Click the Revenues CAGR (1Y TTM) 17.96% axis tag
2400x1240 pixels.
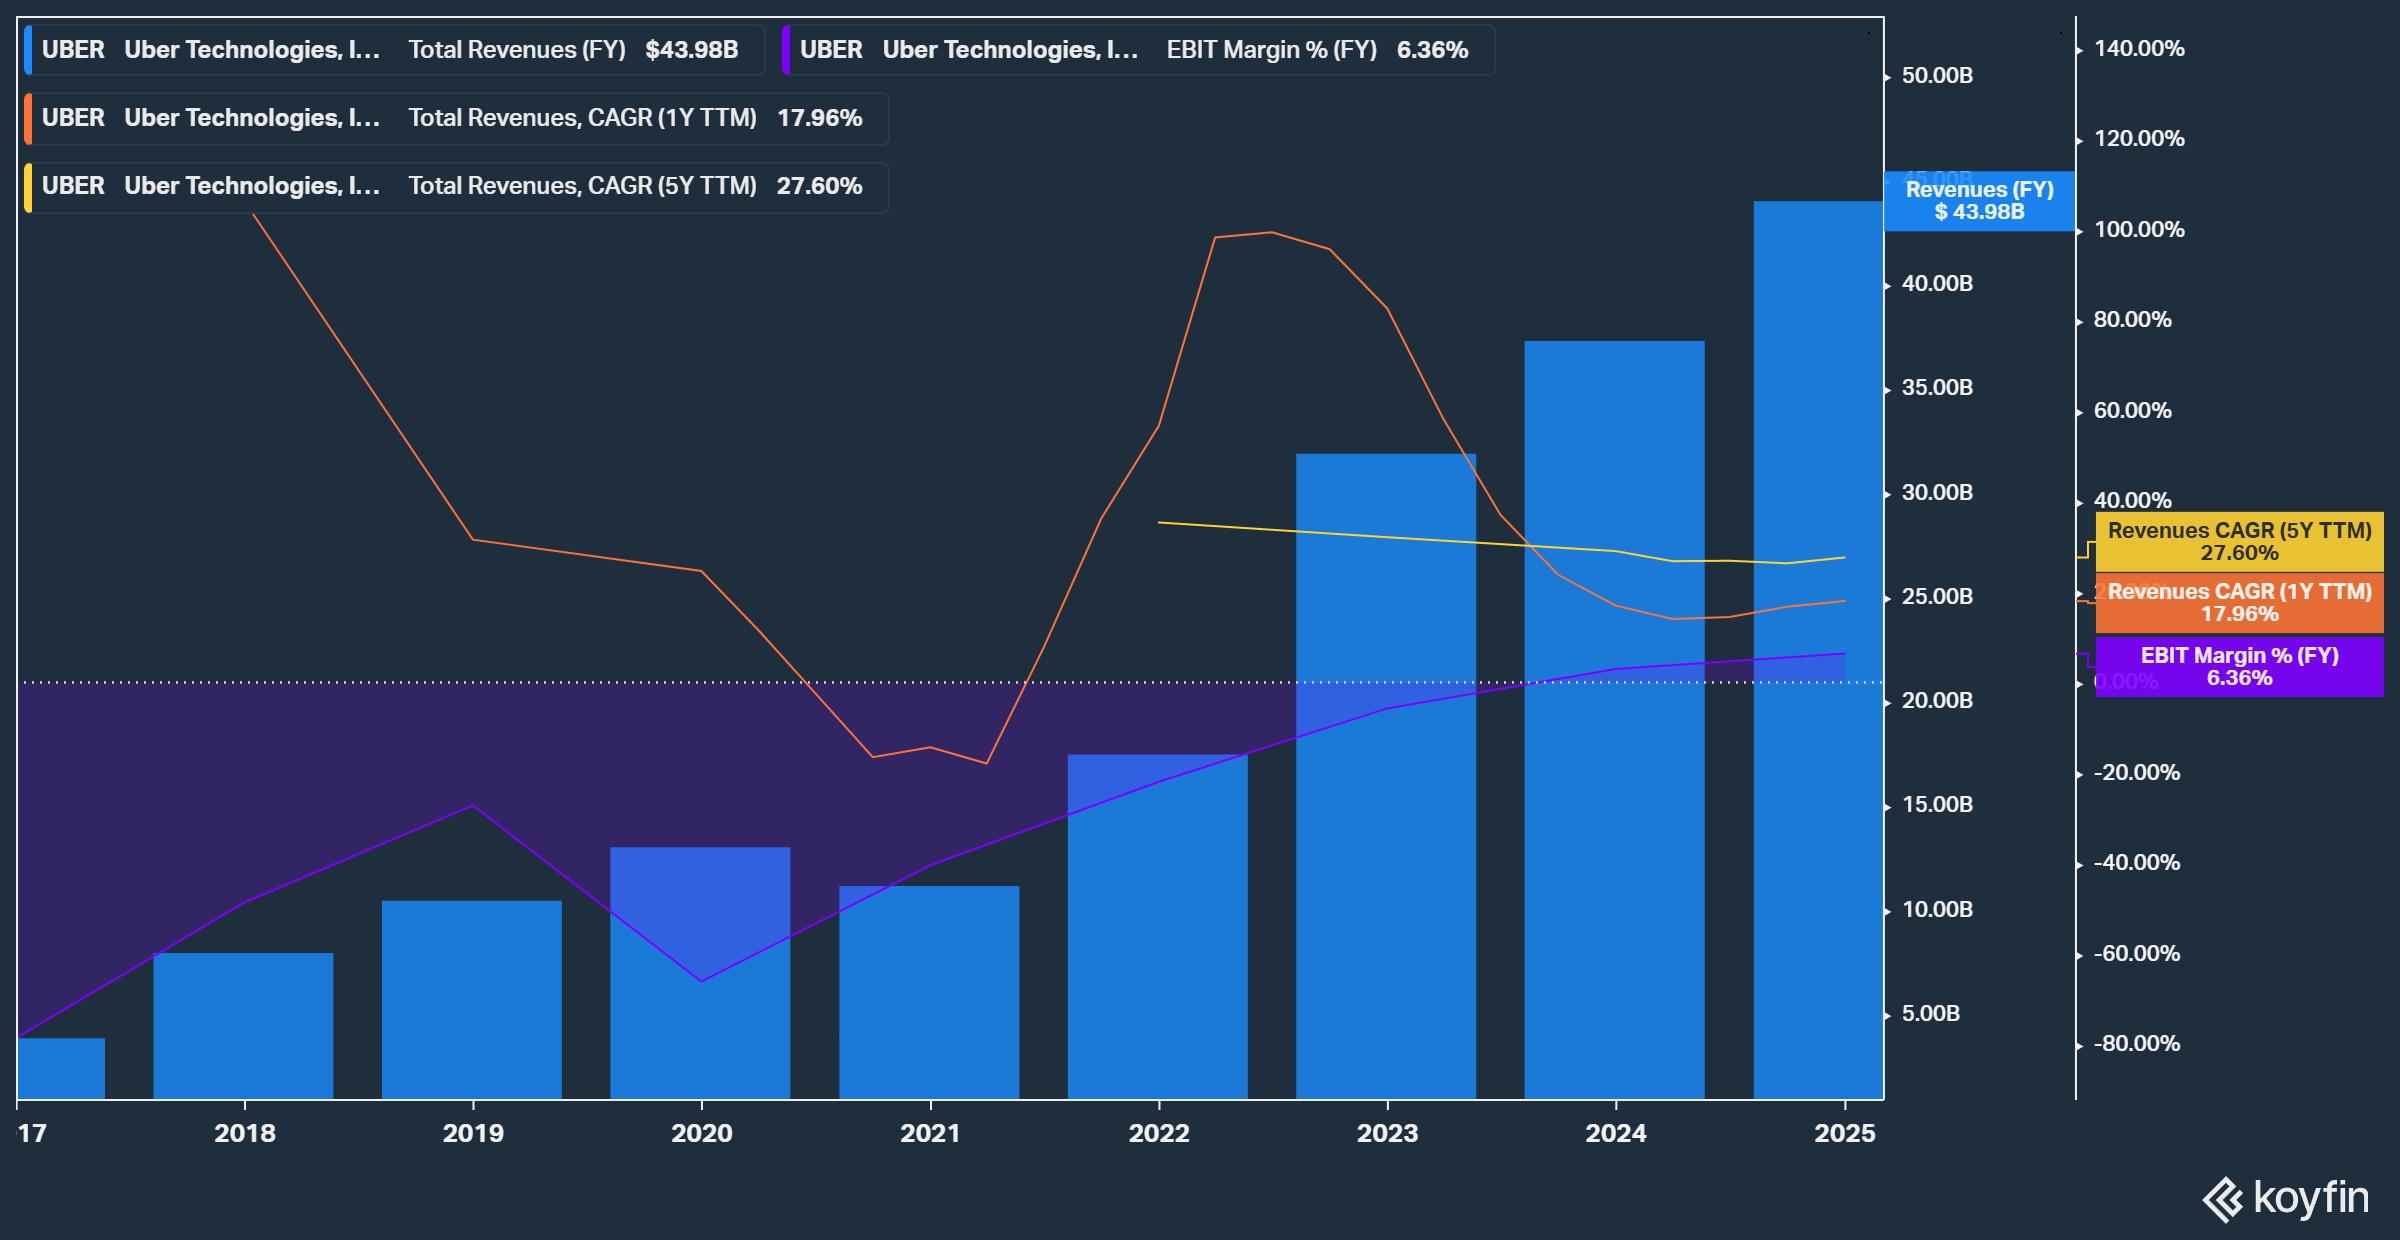[x=2239, y=603]
